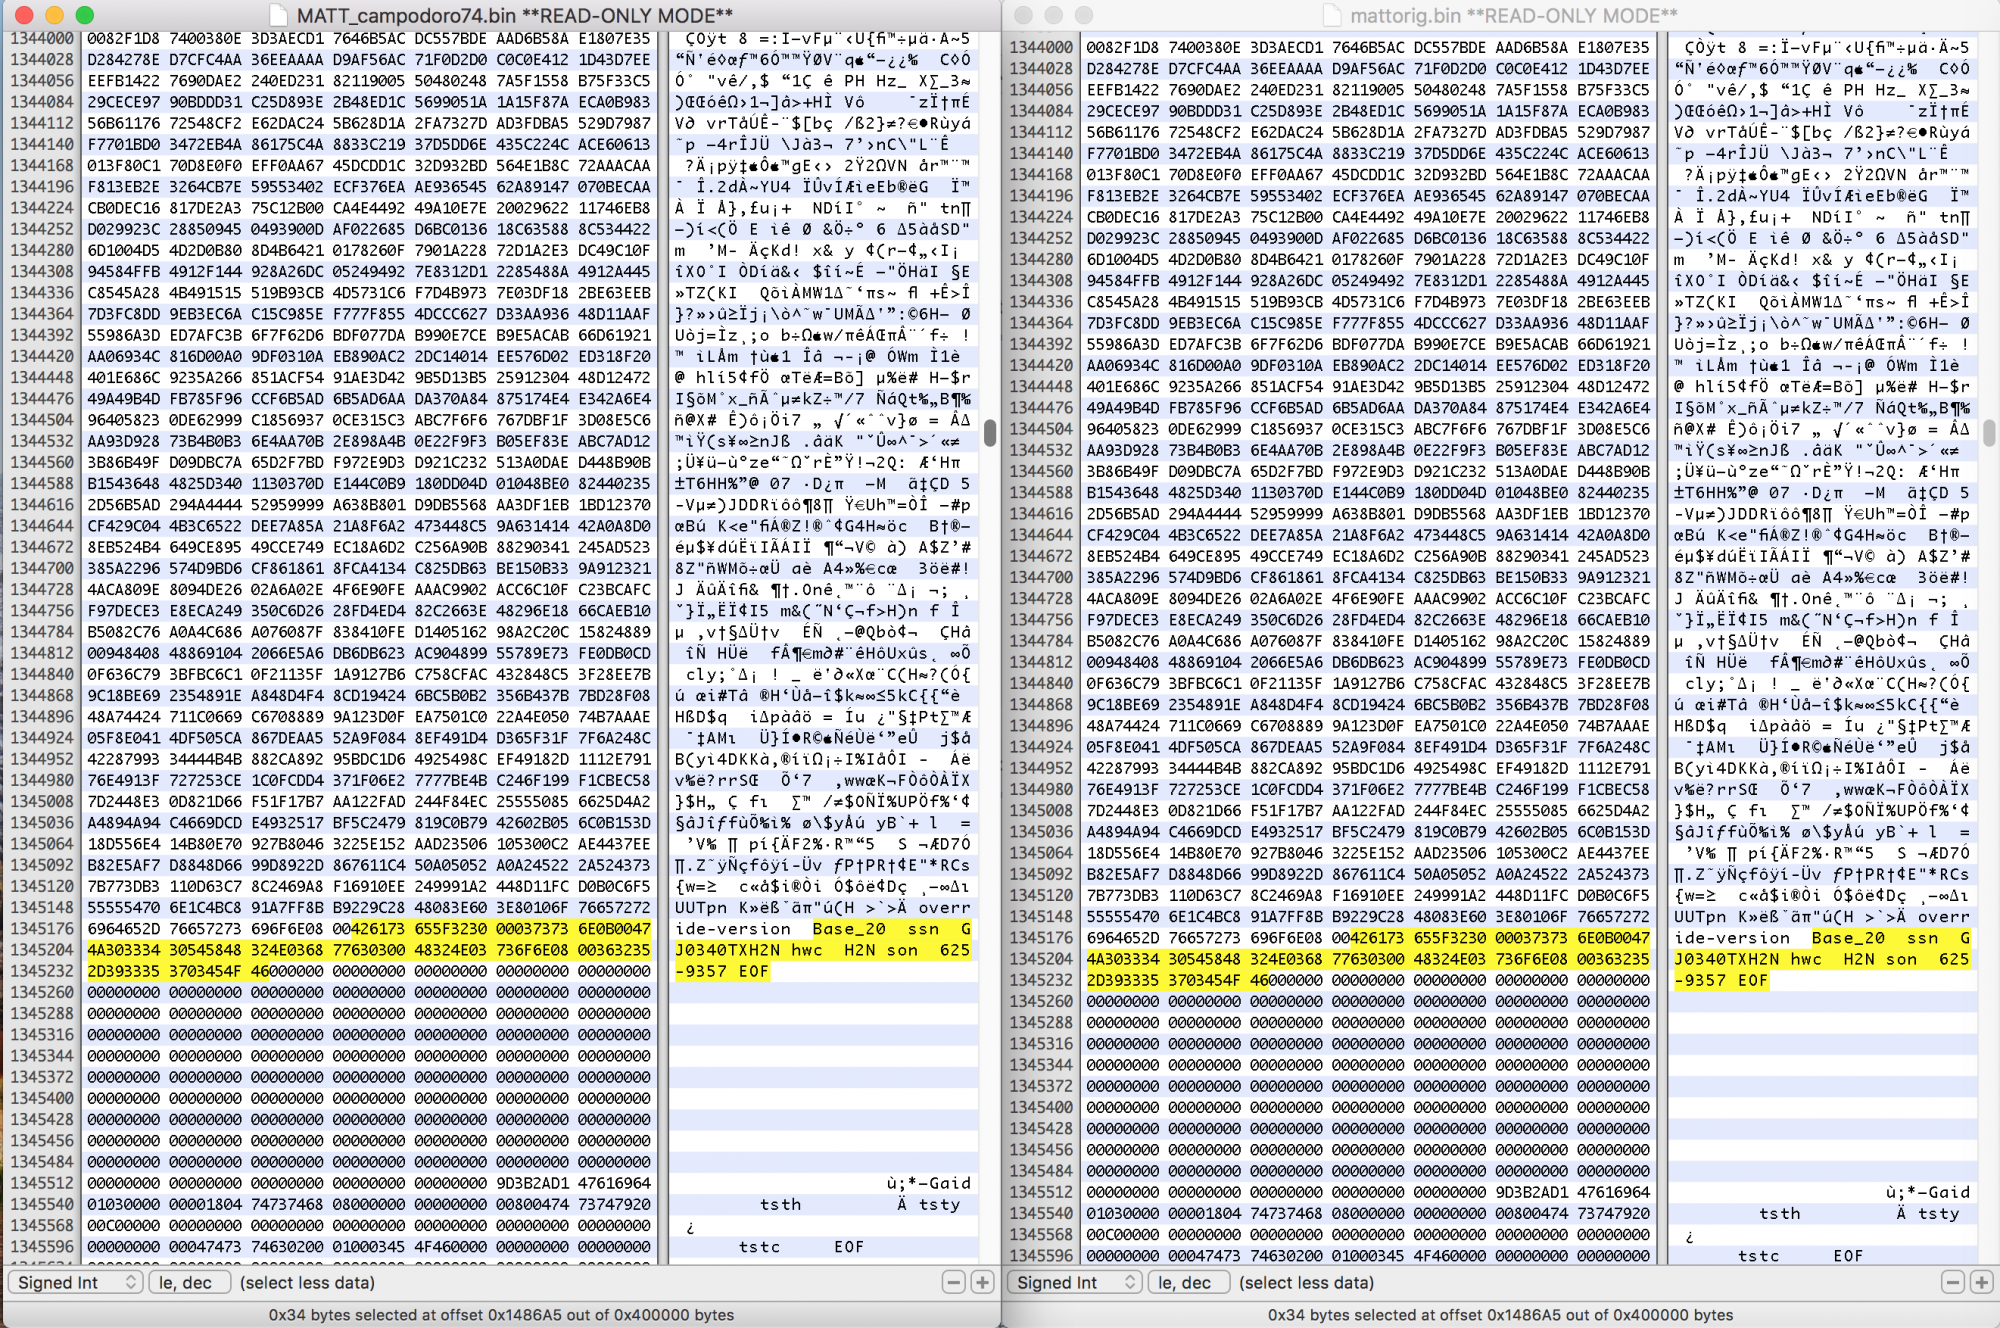This screenshot has height=1328, width=2000.
Task: Click left window's vertical scrollbar thumb
Action: 990,432
